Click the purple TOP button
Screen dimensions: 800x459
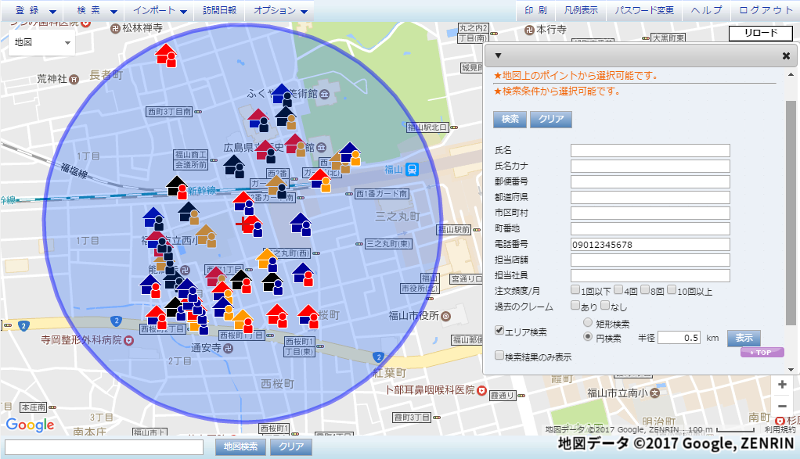click(x=762, y=352)
